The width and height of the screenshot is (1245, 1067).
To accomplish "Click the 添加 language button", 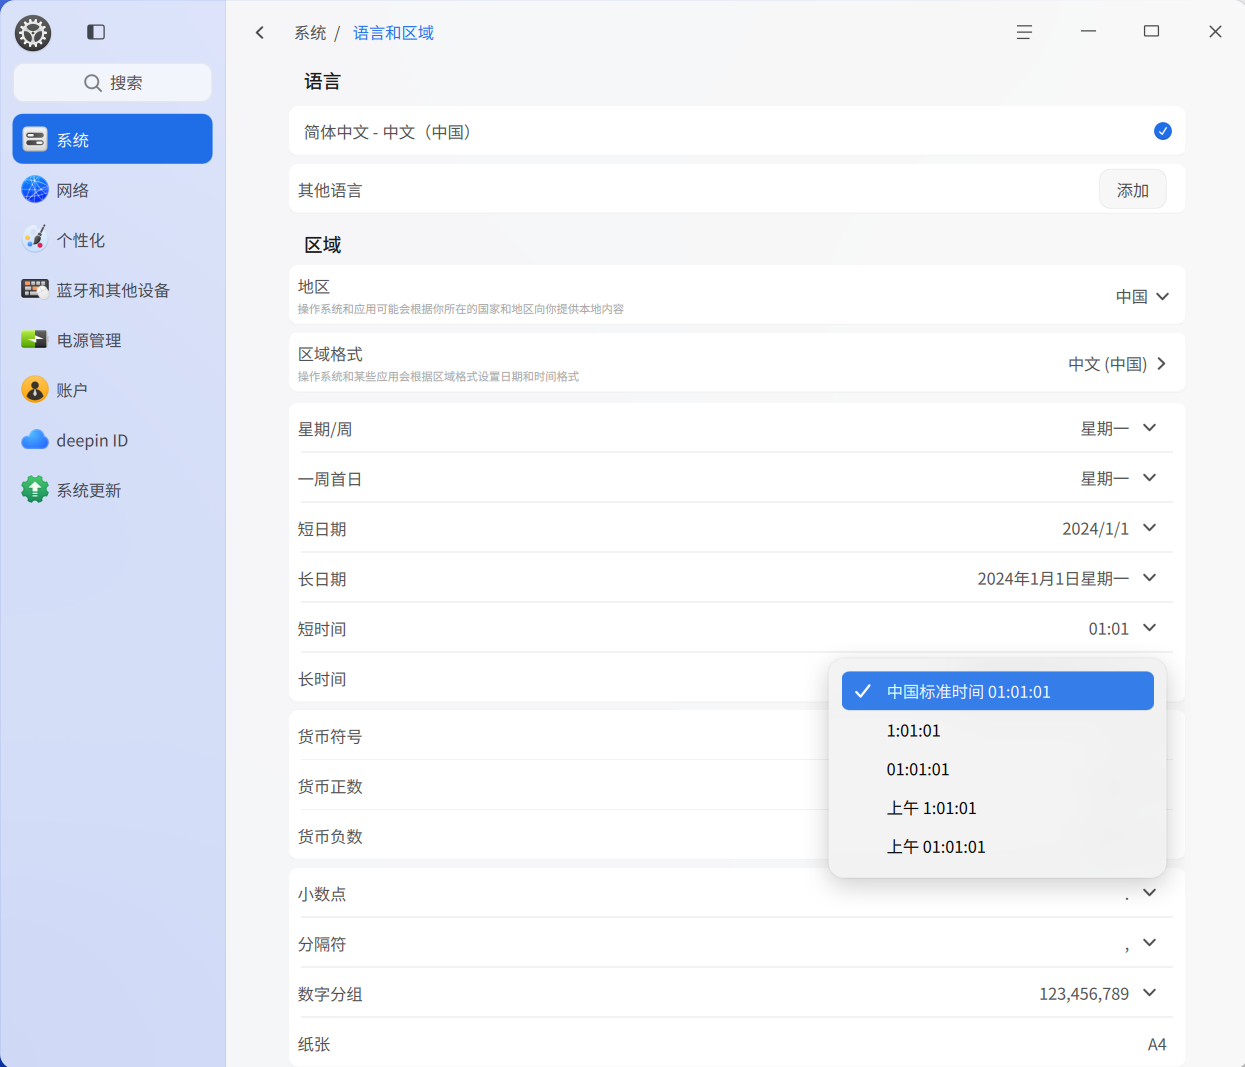I will 1133,190.
